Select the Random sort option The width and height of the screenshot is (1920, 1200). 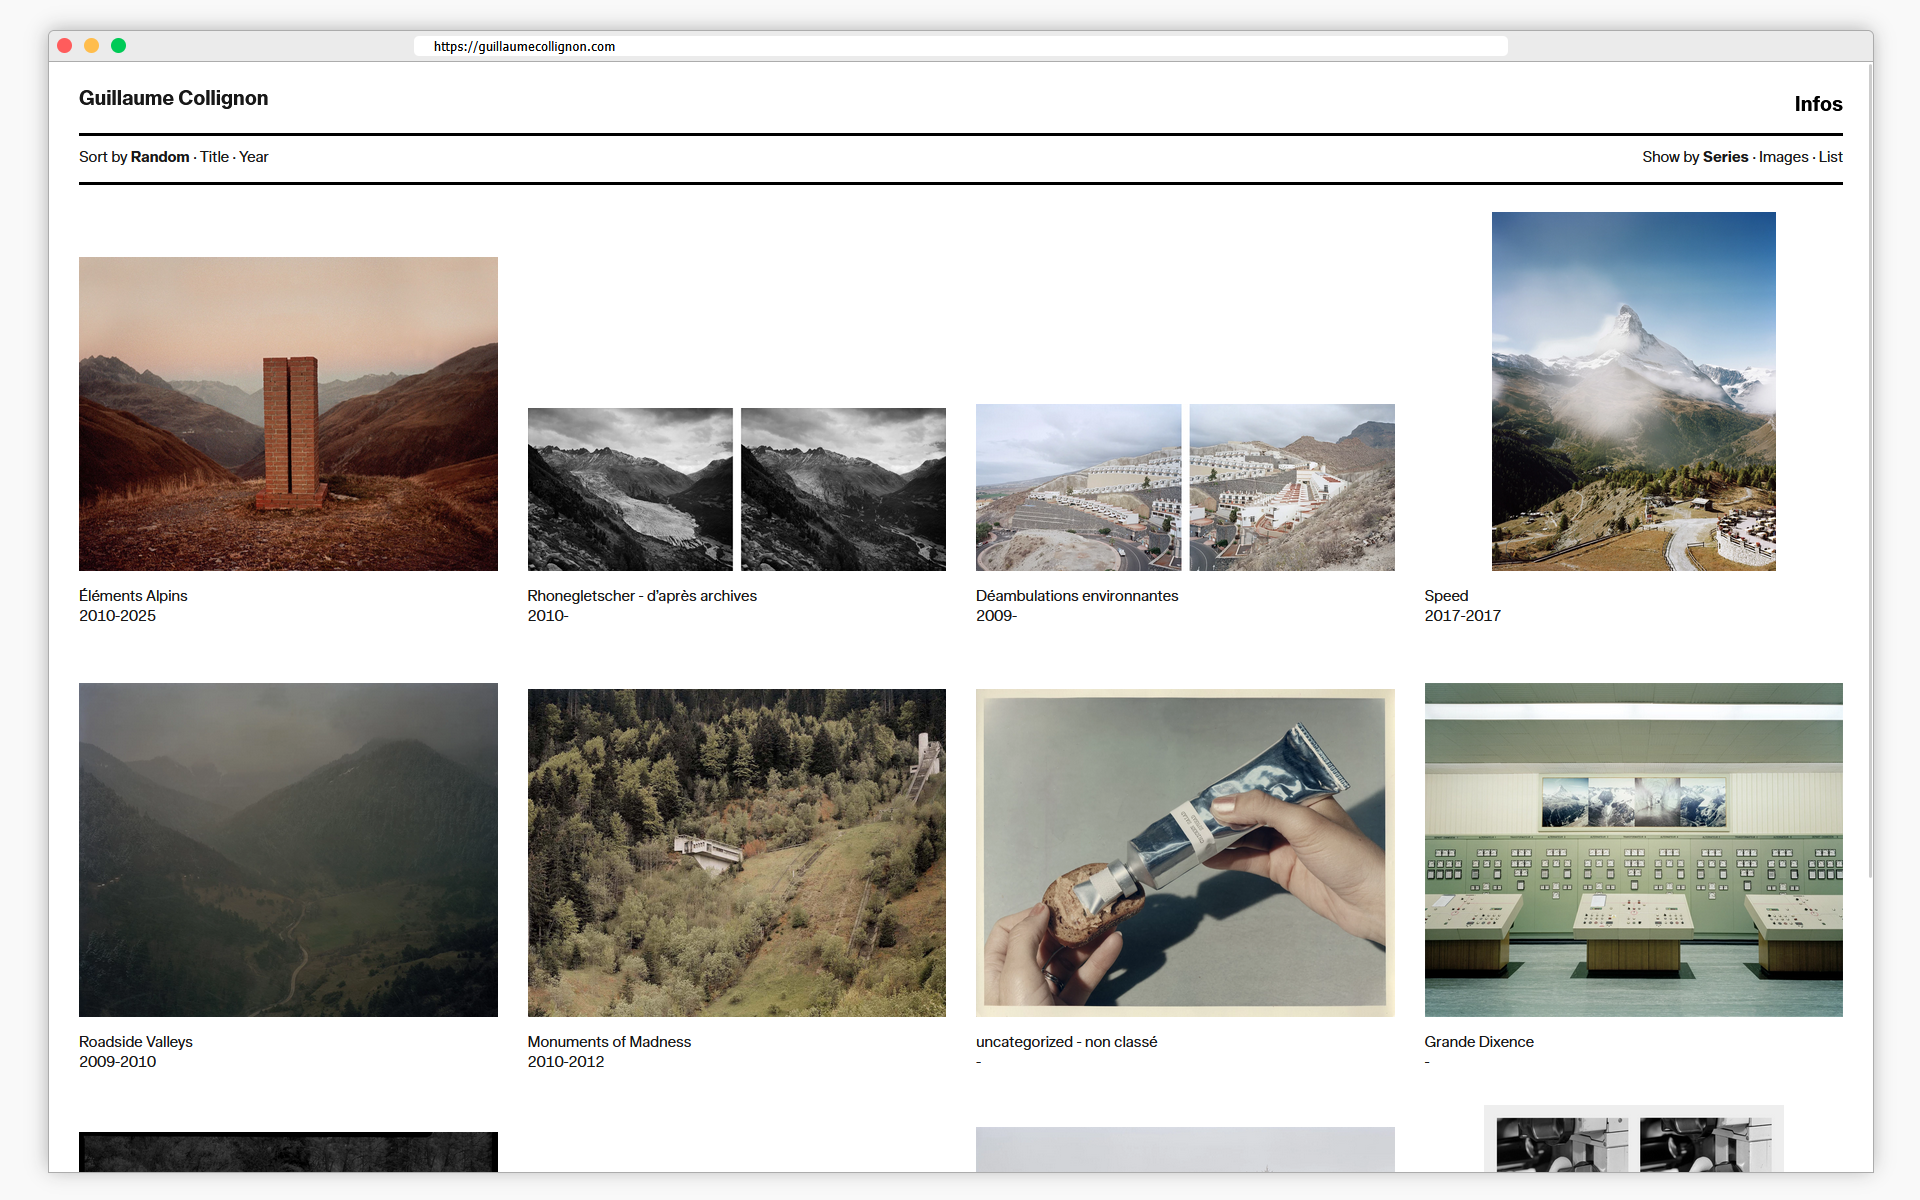160,157
